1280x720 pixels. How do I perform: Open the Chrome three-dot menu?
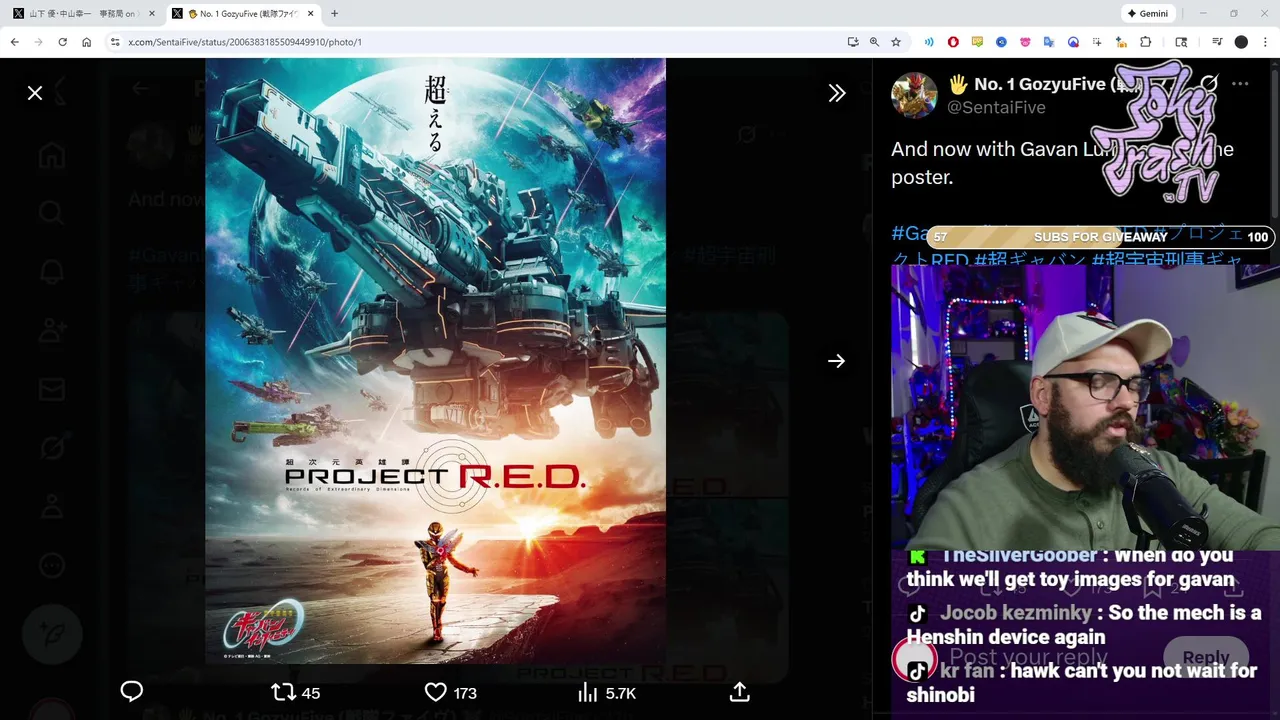tap(1266, 42)
